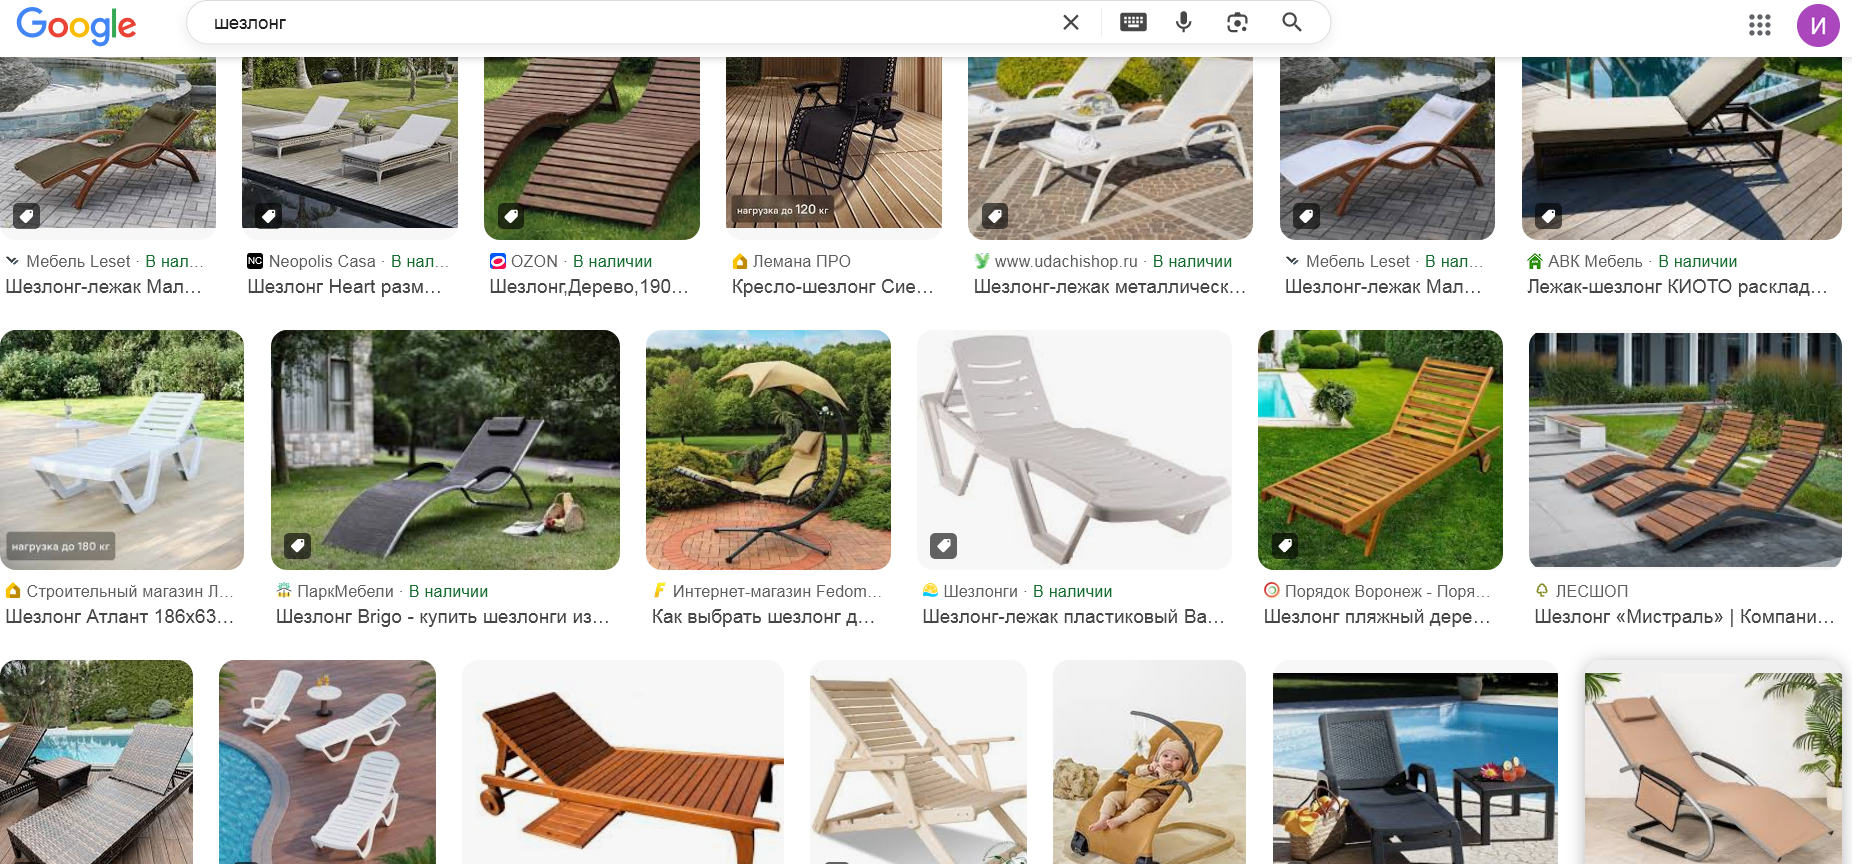
Task: Open baby rocker chair thumbnail
Action: [x=1149, y=762]
